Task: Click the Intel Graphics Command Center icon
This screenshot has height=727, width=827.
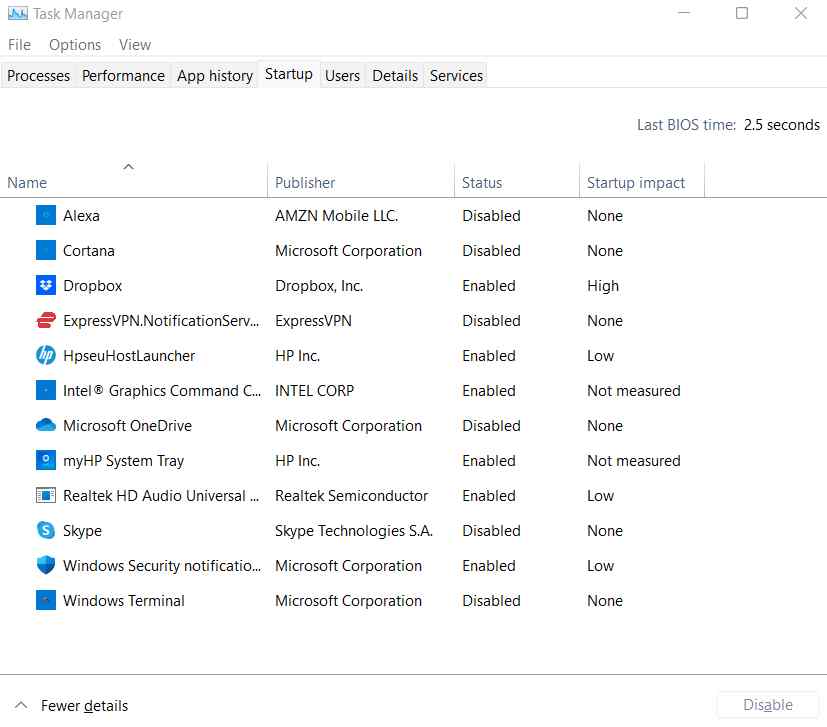Action: pos(46,390)
